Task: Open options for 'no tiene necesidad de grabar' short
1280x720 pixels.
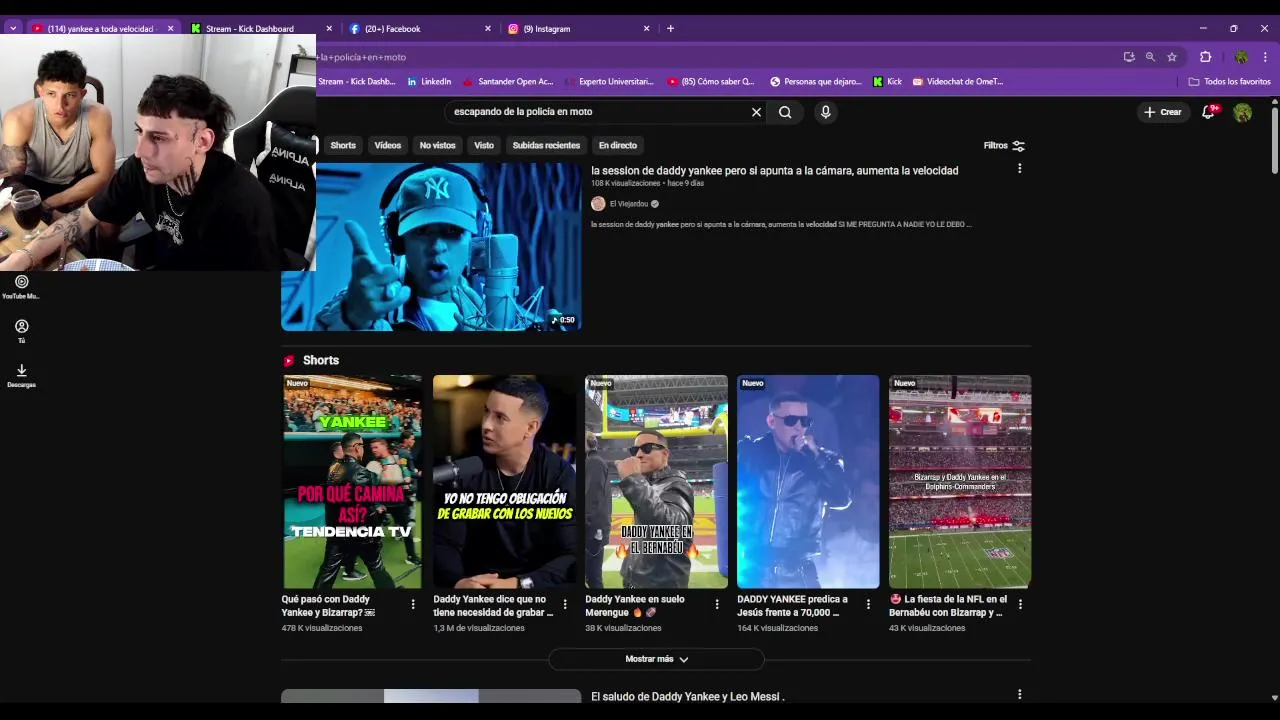Action: pos(565,604)
